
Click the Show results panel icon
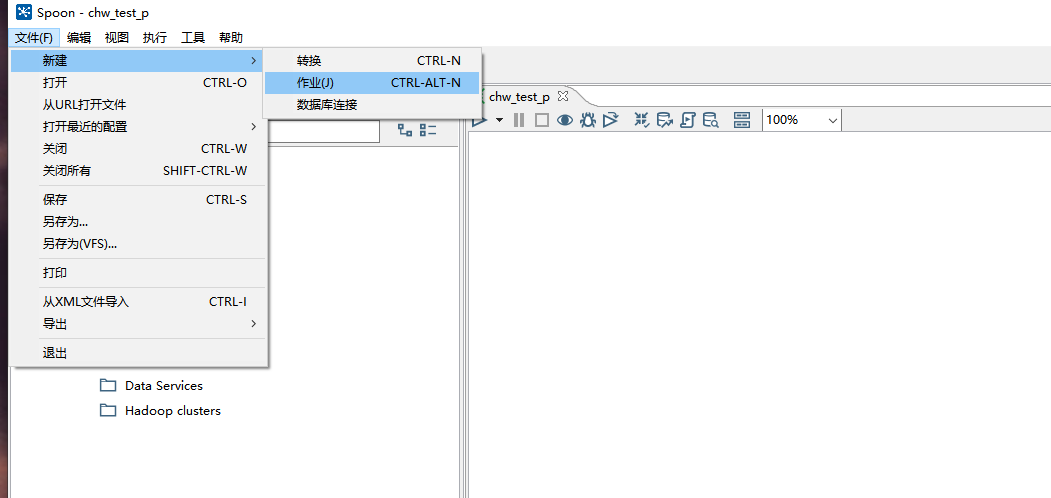(x=741, y=120)
